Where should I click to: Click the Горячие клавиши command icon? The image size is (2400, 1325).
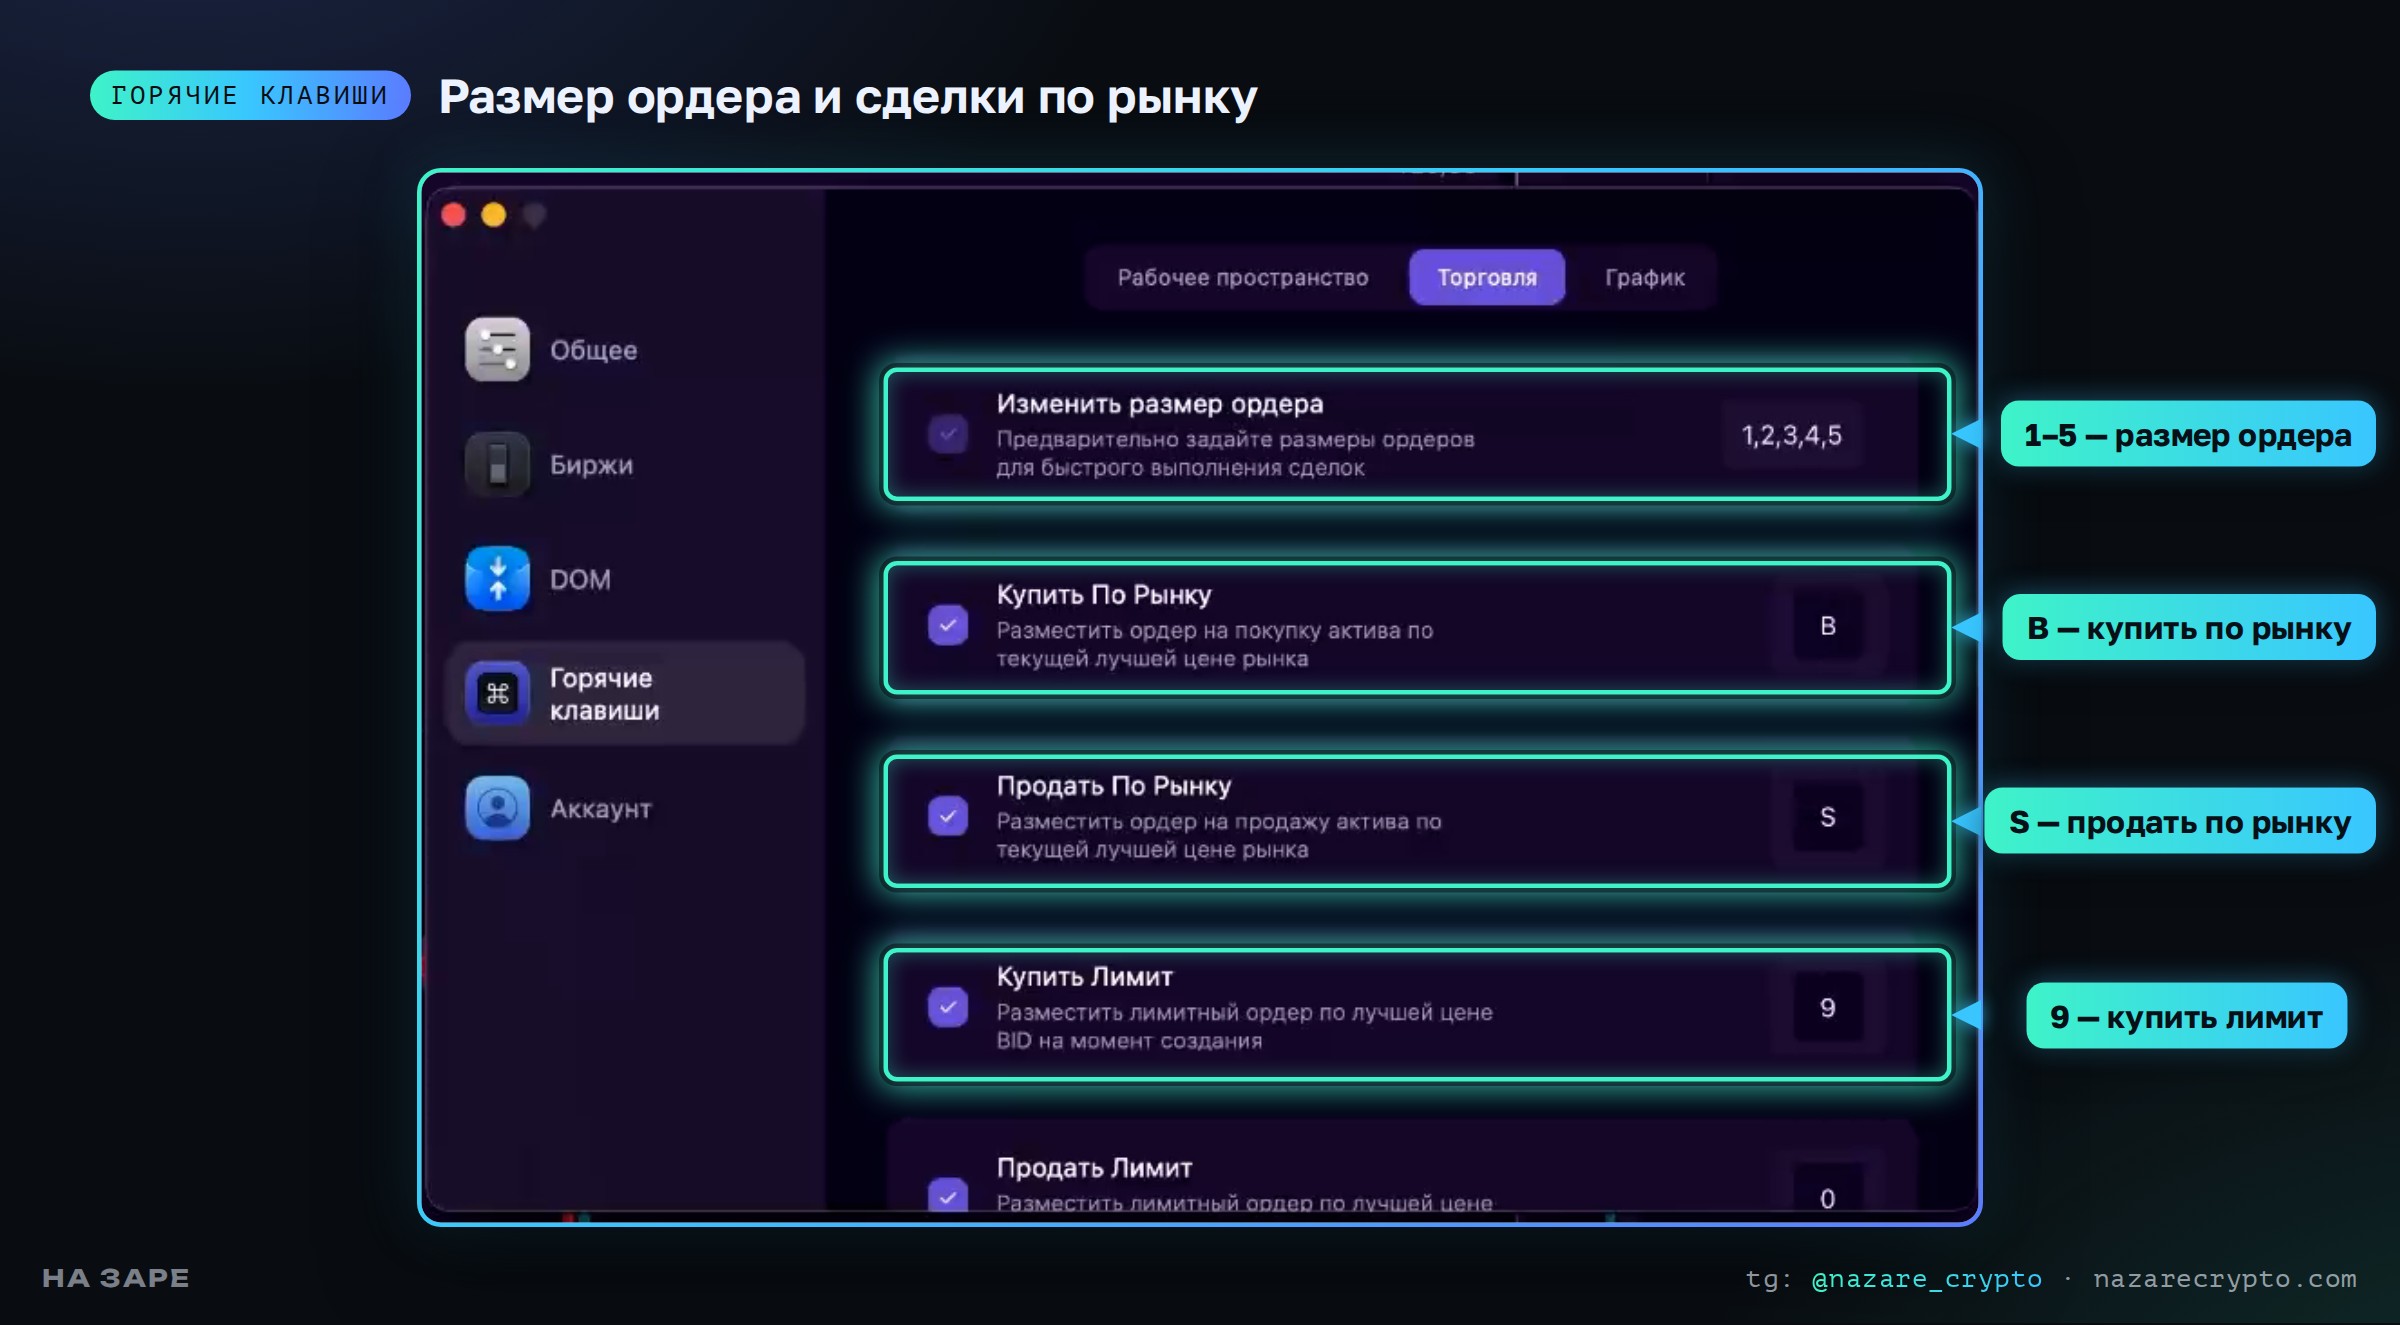pos(497,693)
